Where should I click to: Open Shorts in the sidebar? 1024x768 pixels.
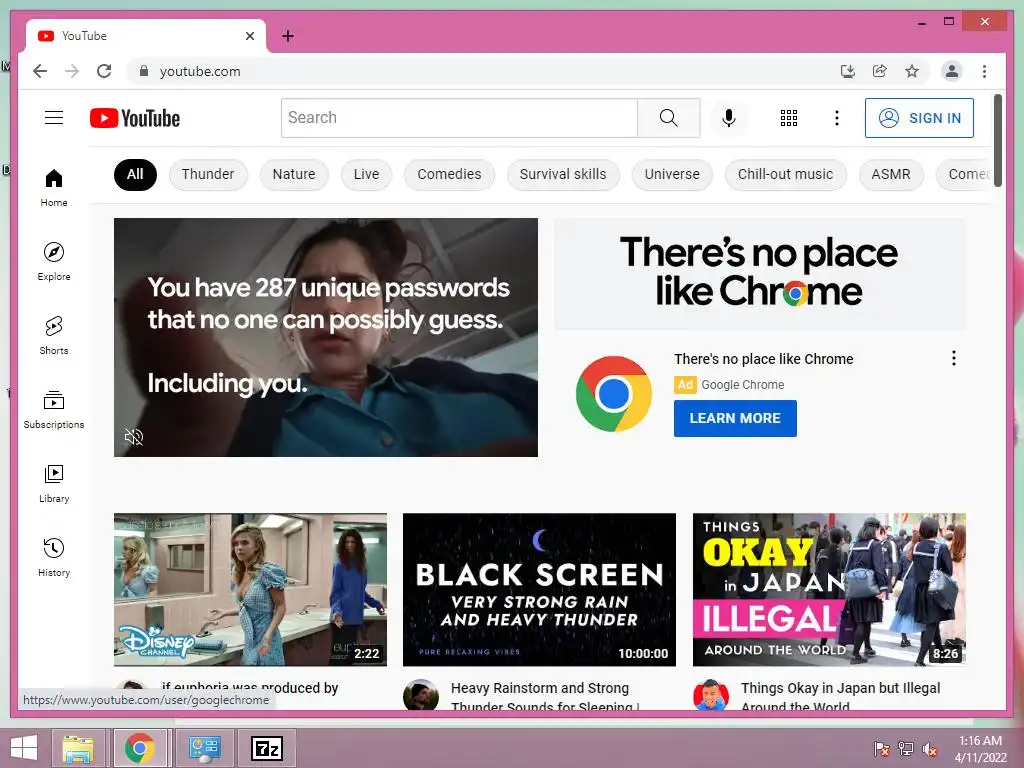(x=54, y=335)
